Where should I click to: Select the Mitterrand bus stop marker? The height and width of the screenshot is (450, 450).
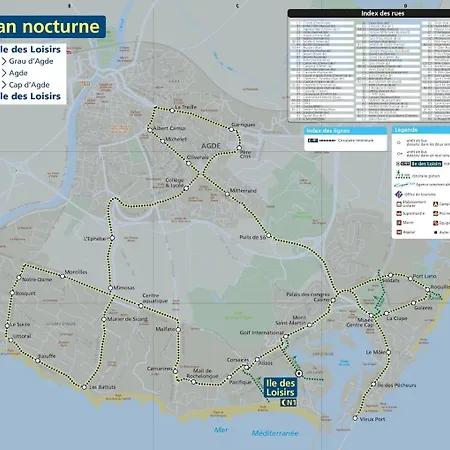227,194
